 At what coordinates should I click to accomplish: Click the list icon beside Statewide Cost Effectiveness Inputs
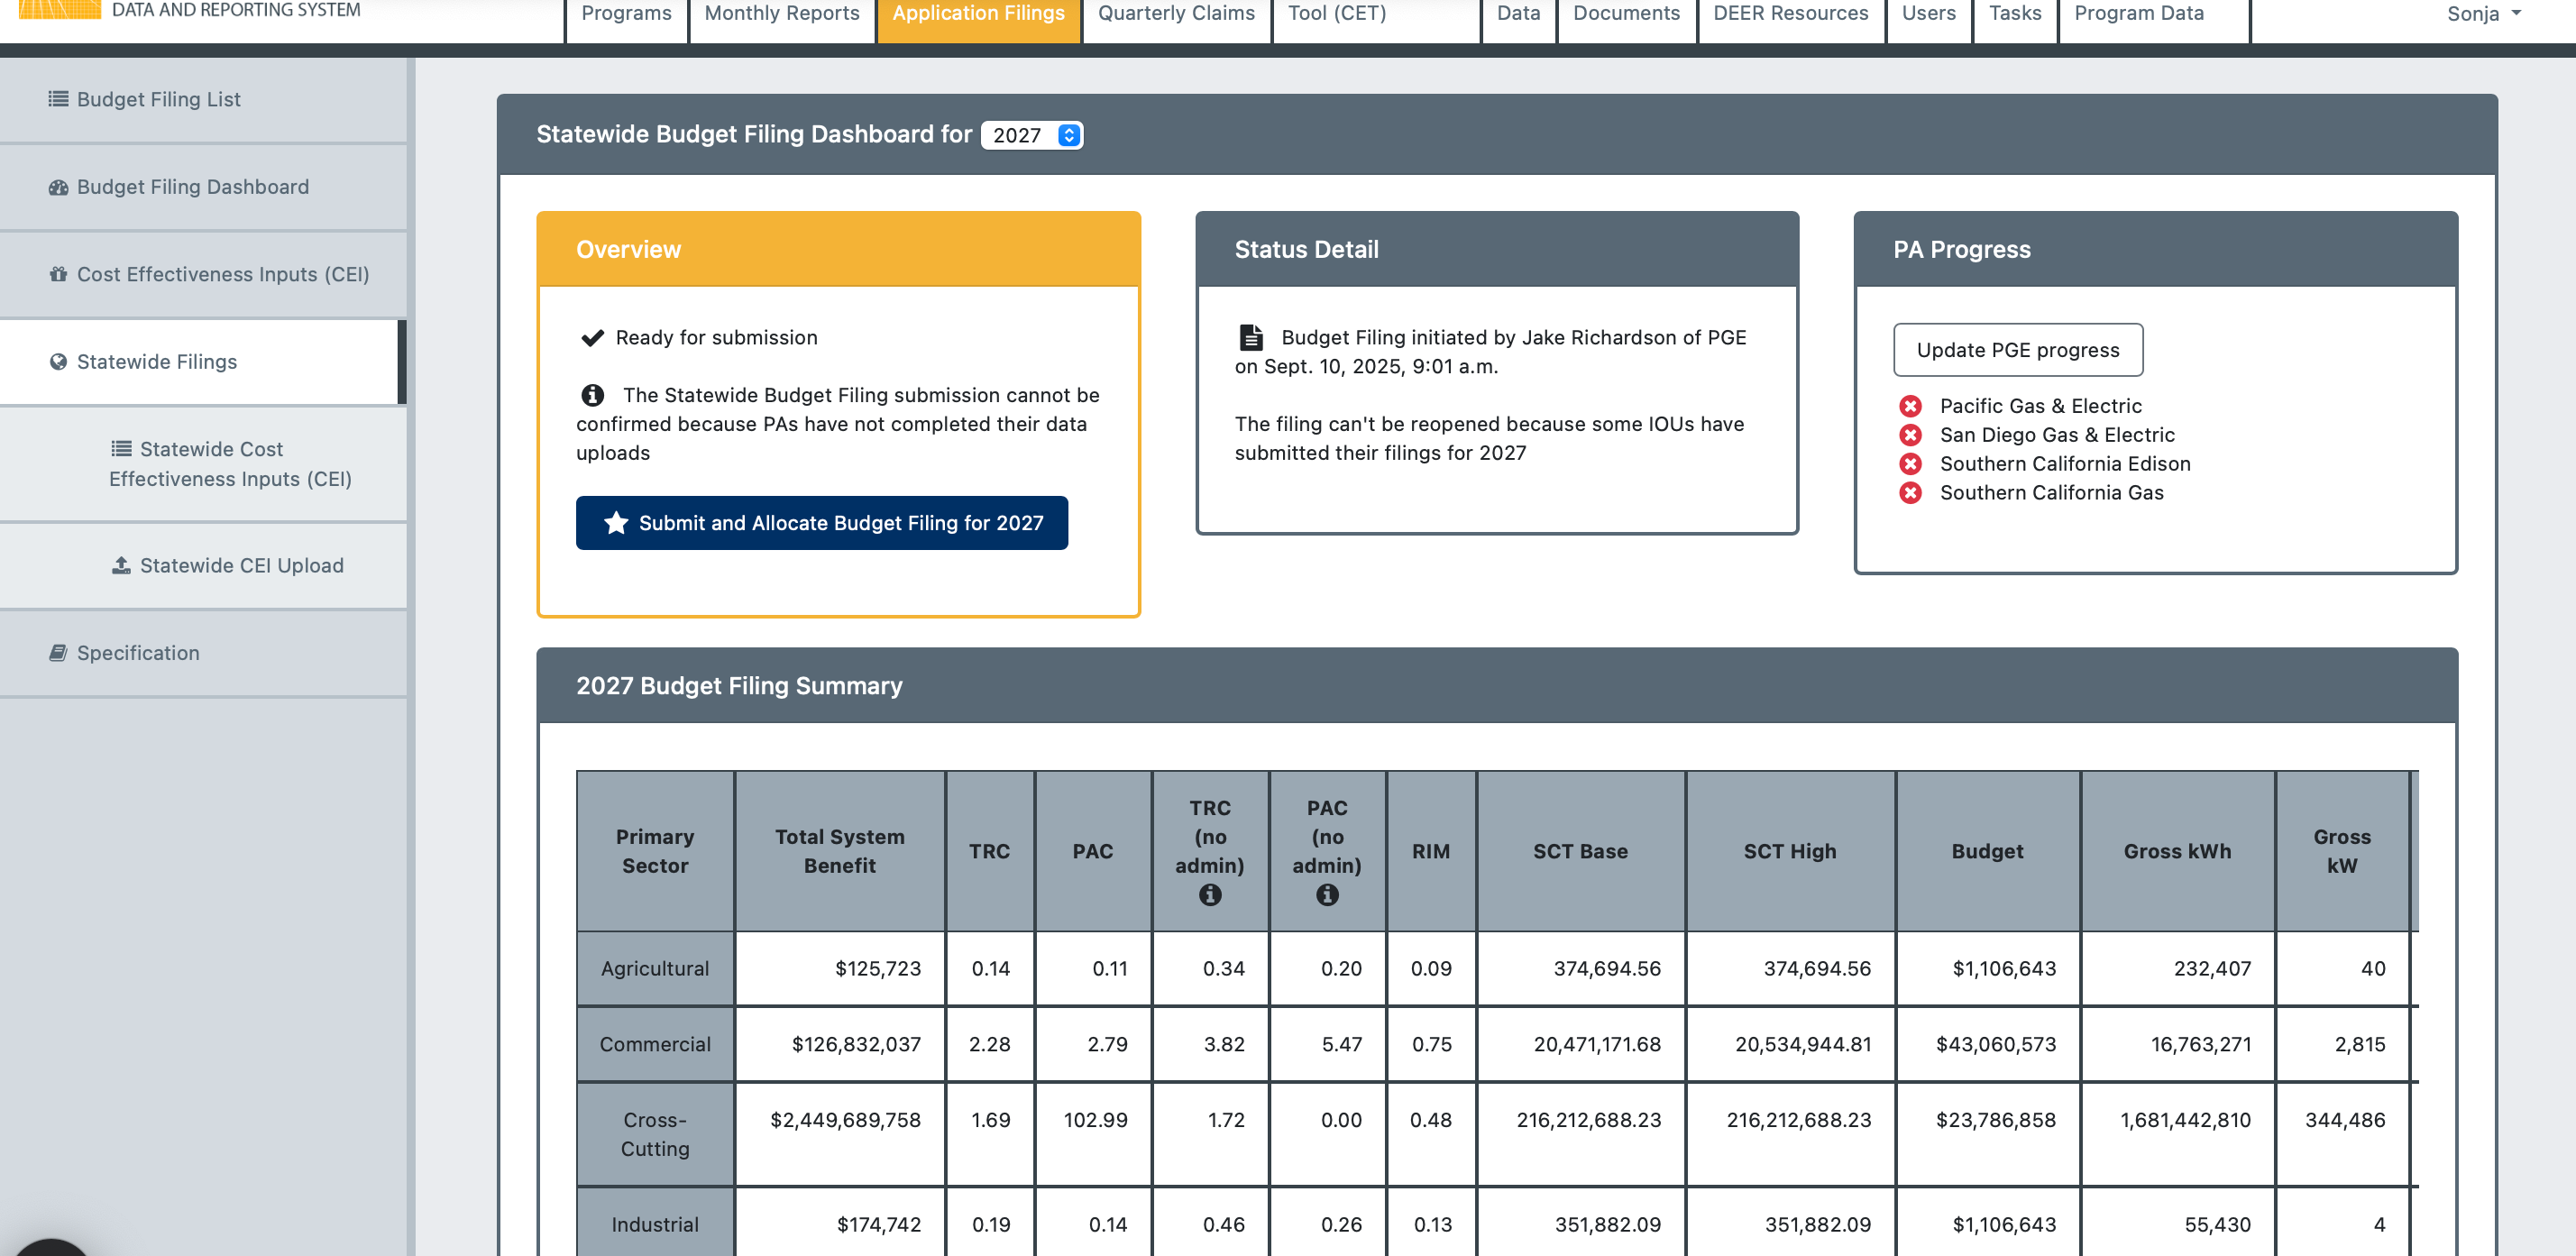121,449
